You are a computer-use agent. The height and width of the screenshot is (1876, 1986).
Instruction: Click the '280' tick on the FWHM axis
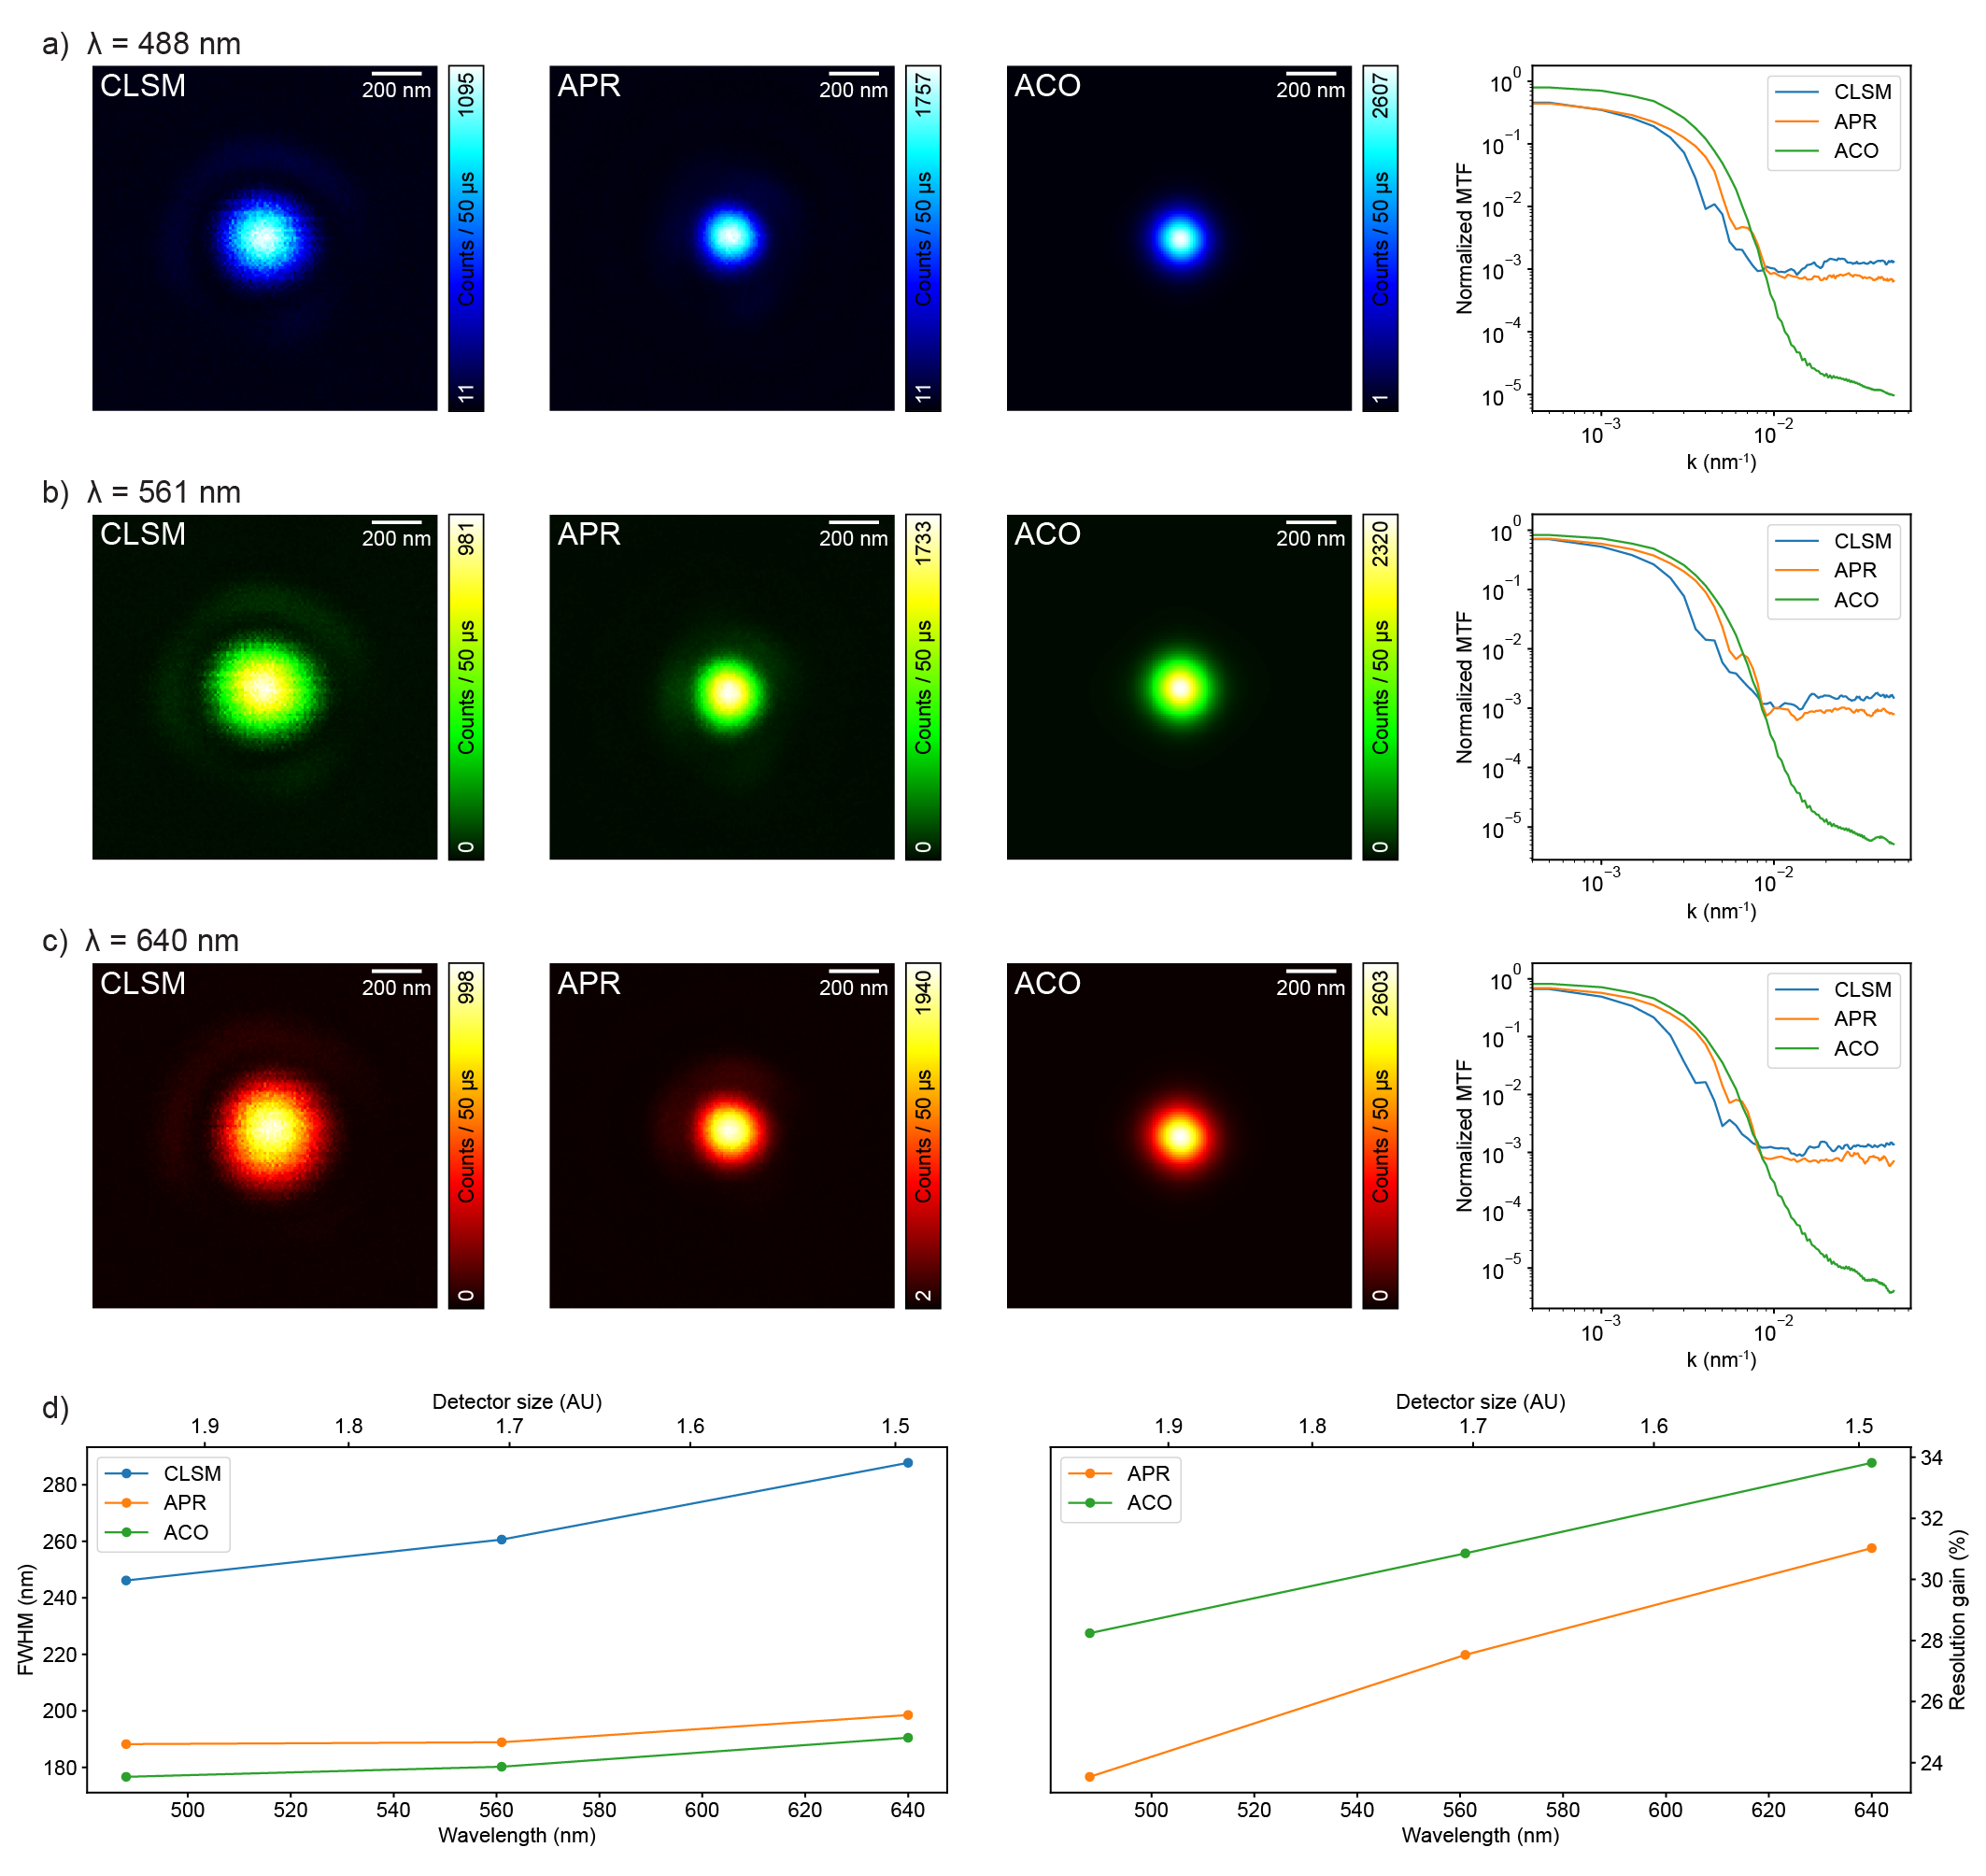60,1484
